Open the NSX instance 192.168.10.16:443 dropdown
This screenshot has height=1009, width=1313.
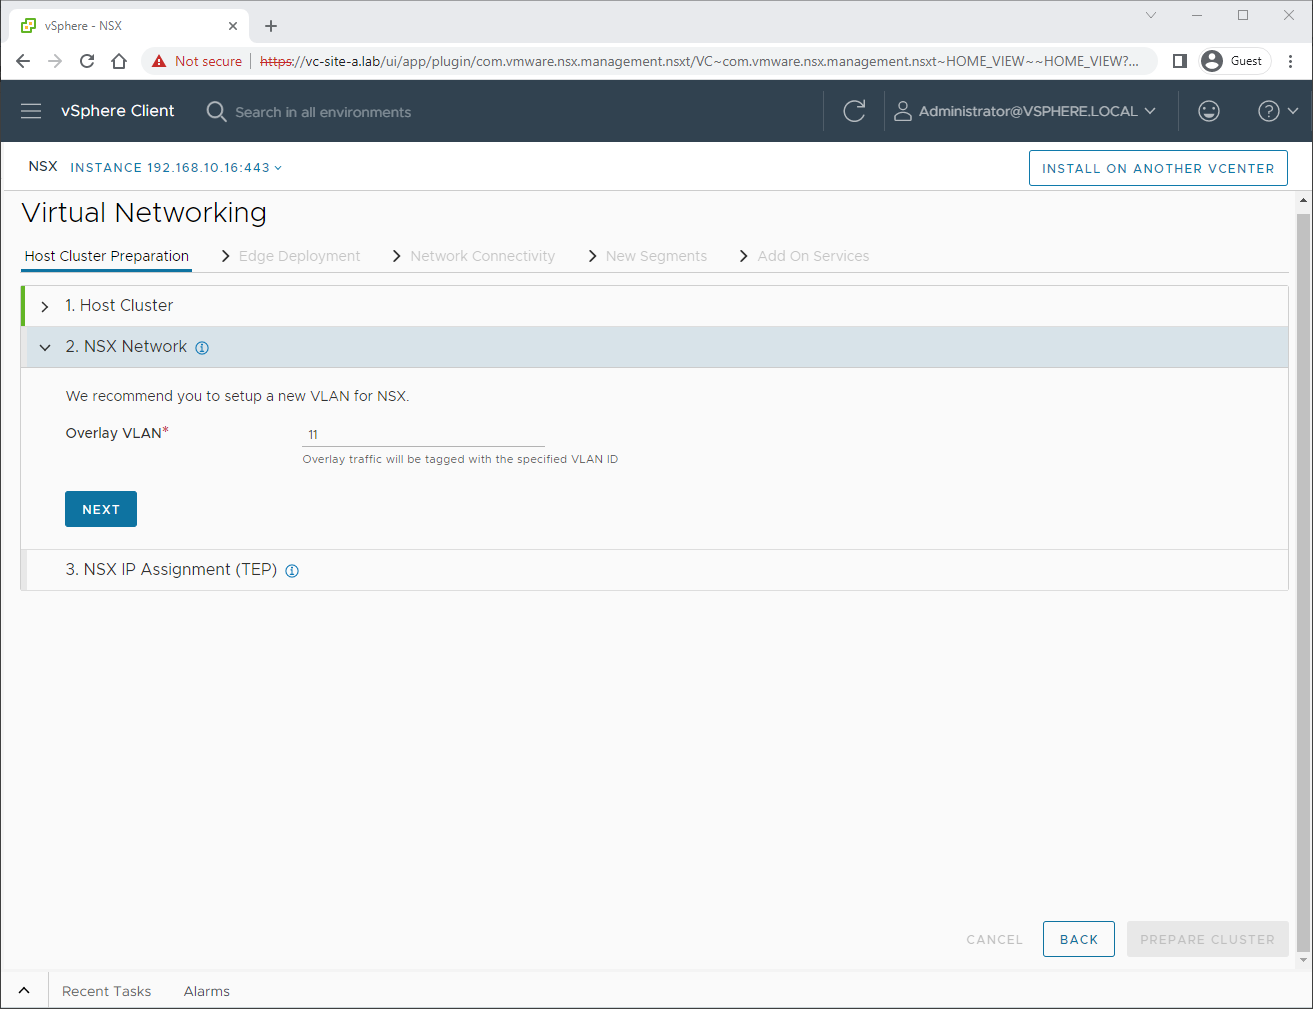point(176,167)
